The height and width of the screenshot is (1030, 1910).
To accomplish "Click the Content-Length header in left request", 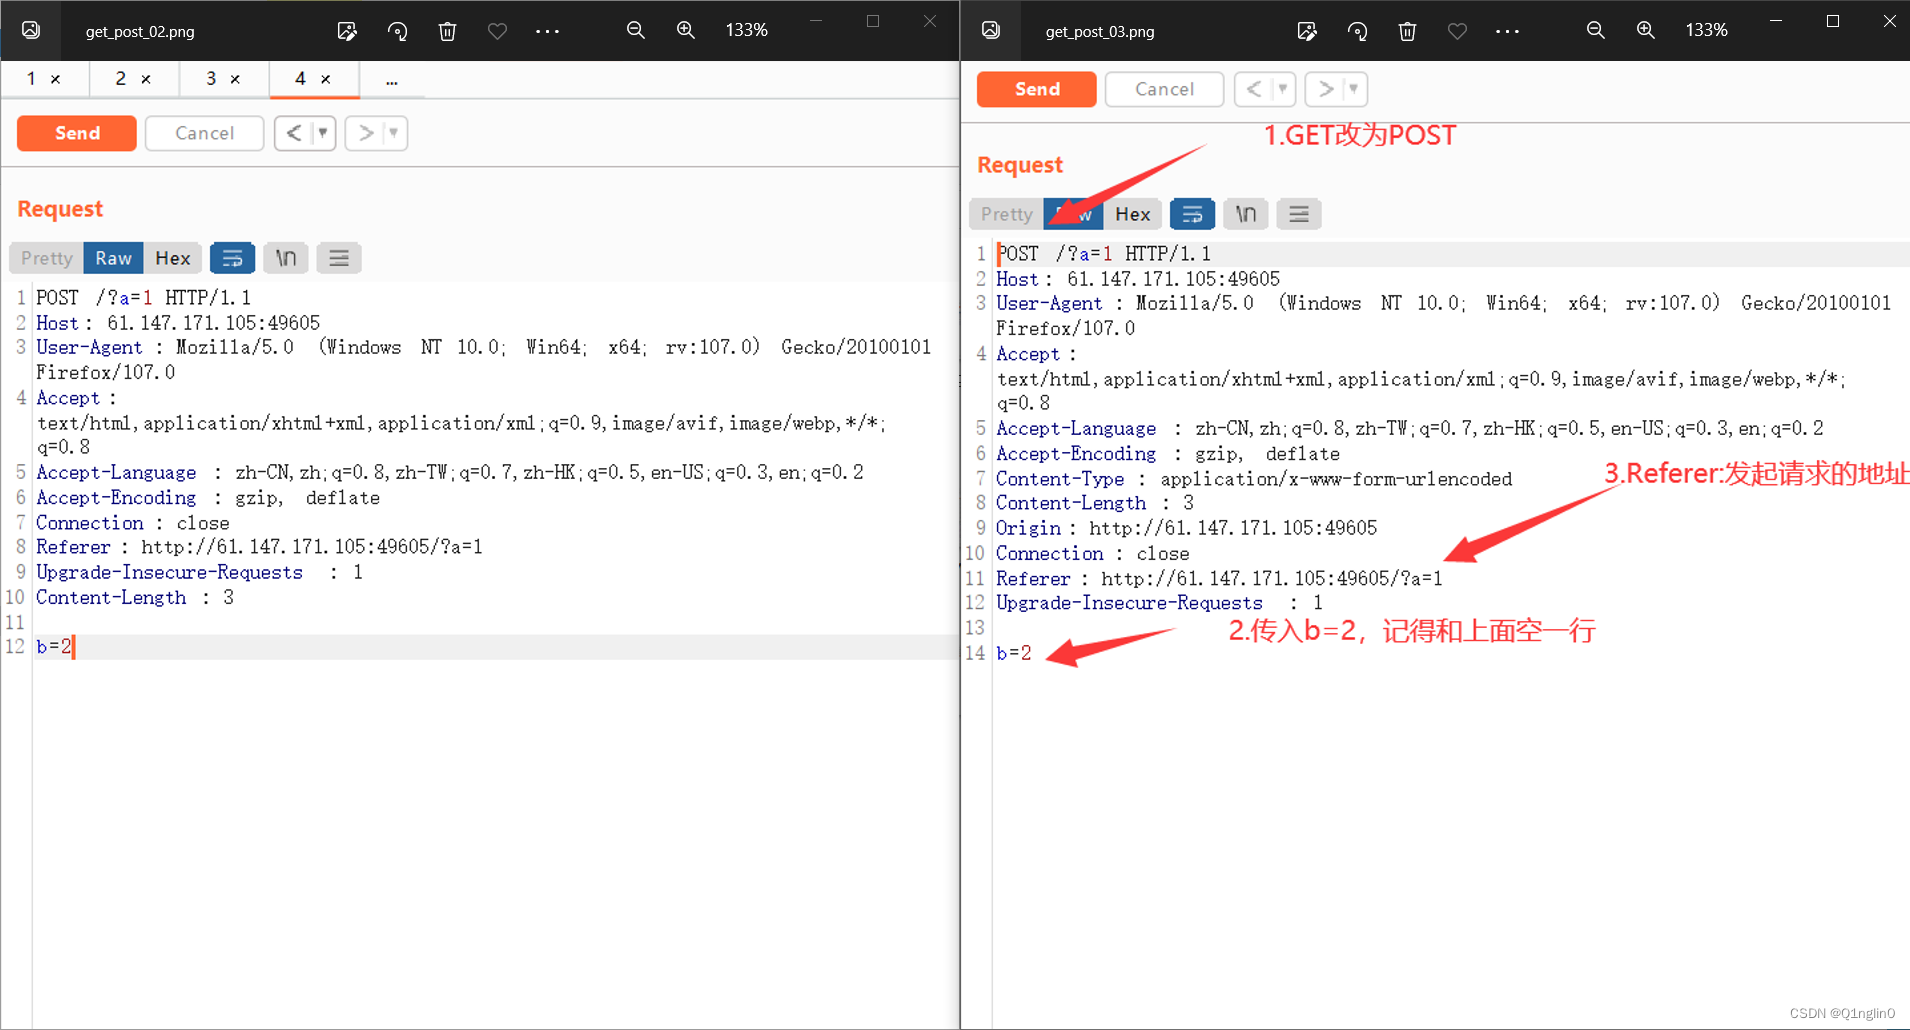I will [x=135, y=598].
